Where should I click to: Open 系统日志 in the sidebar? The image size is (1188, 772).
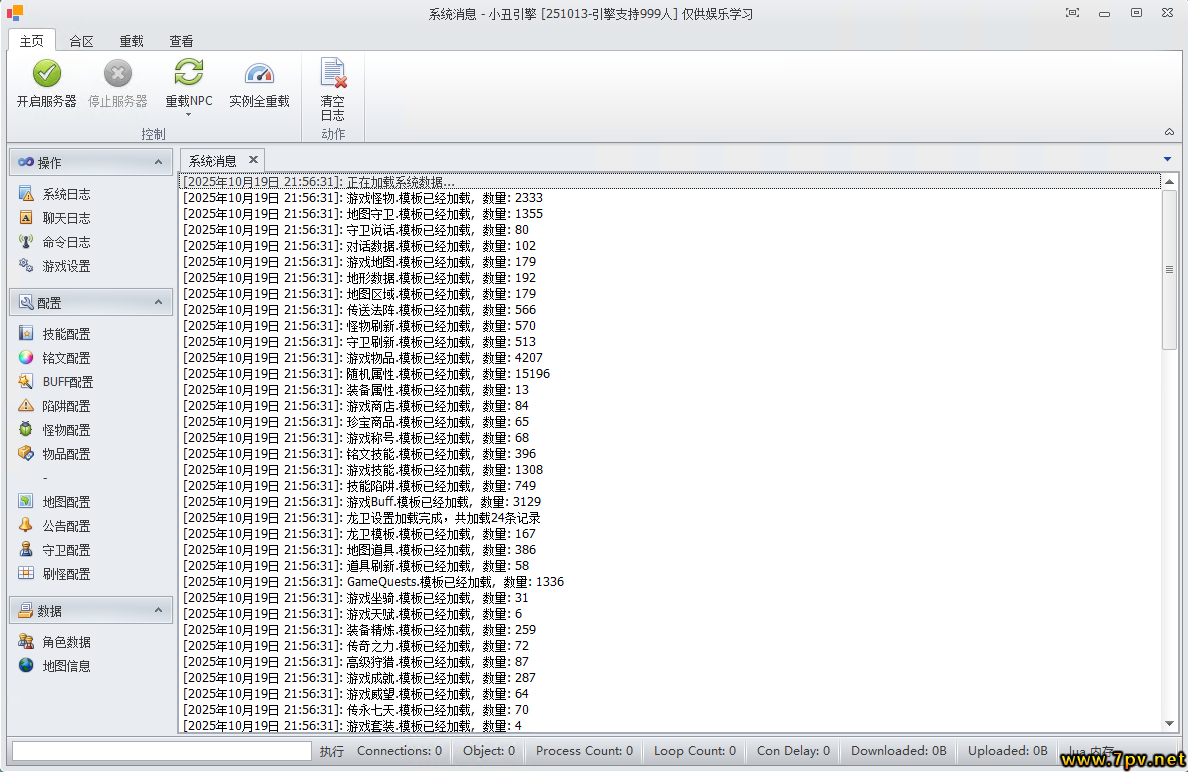pyautogui.click(x=66, y=194)
